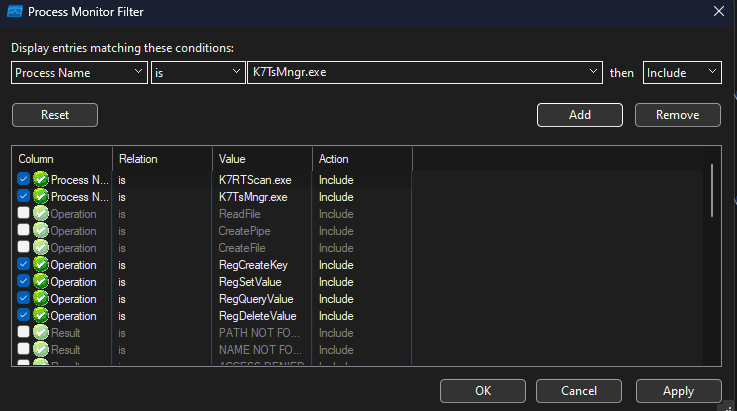Sort list by Value header
The width and height of the screenshot is (737, 411).
tap(262, 159)
